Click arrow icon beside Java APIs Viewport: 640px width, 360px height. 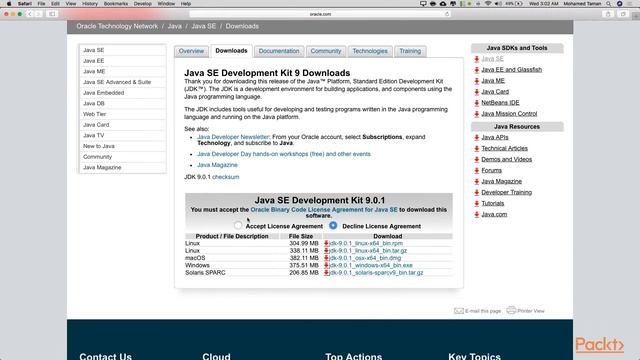[476, 138]
